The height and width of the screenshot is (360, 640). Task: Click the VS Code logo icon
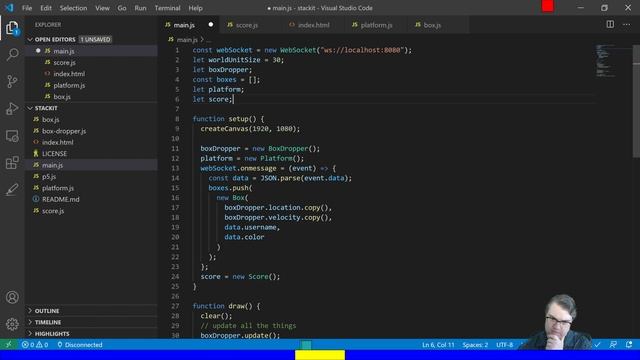(9, 8)
